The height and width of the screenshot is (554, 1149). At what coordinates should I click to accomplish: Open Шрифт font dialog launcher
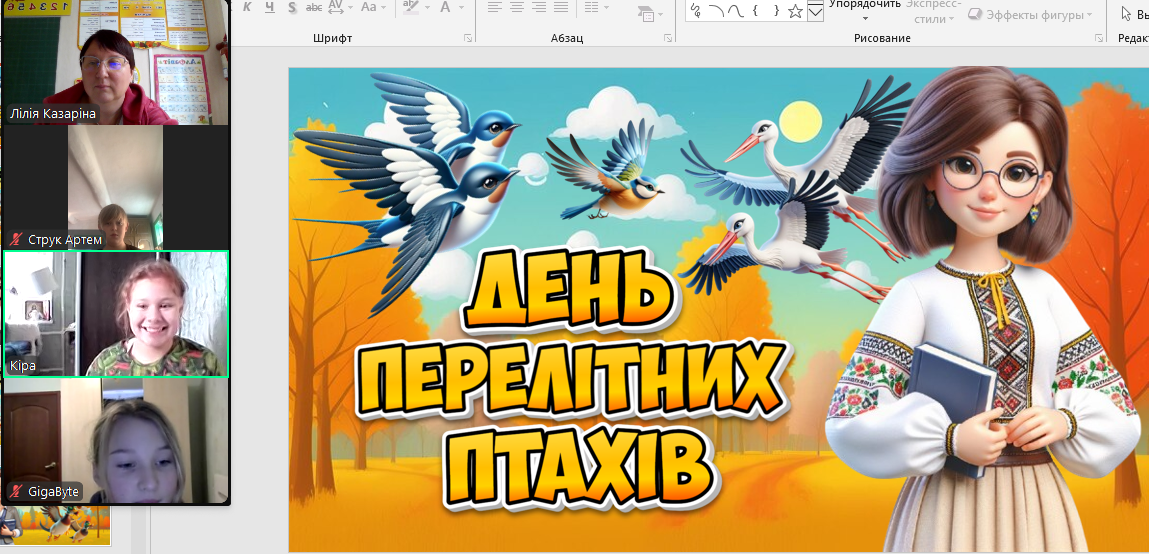pos(468,38)
